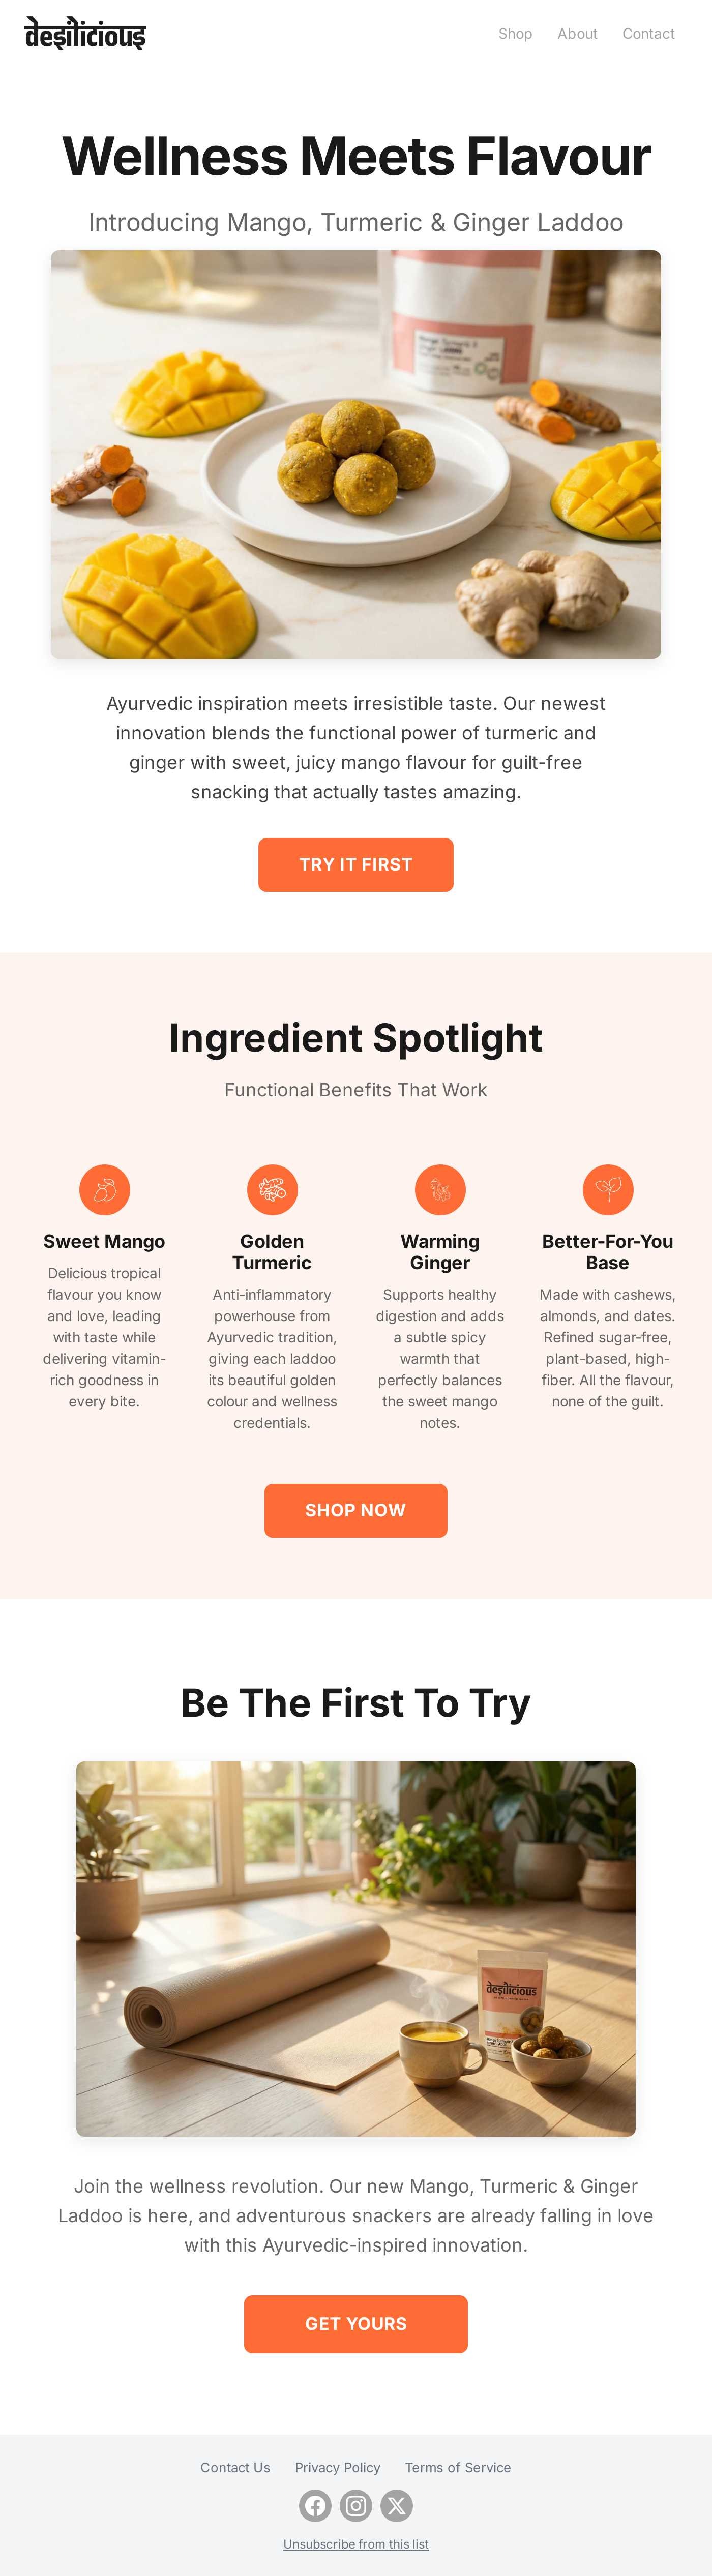Open the About nav link

pyautogui.click(x=577, y=34)
